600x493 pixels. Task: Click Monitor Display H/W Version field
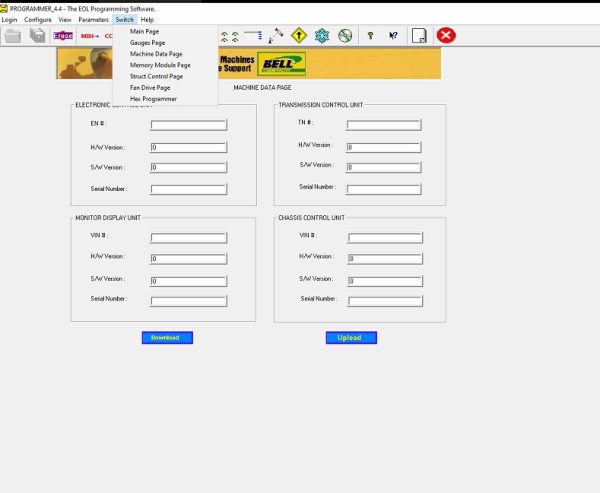(188, 259)
